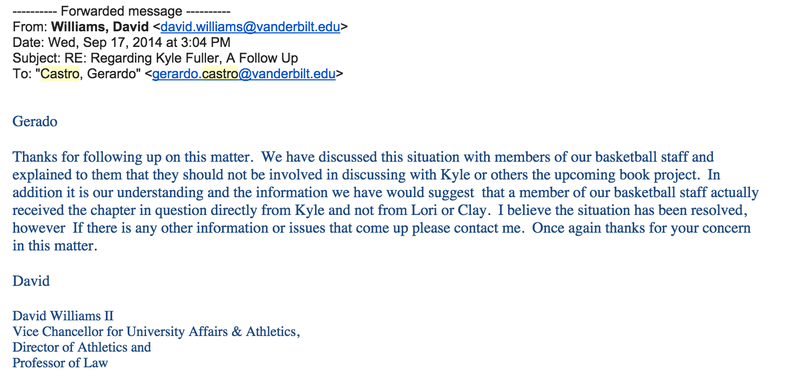Open the gerardo.castro@vanderbilt.edu email link

tap(244, 74)
